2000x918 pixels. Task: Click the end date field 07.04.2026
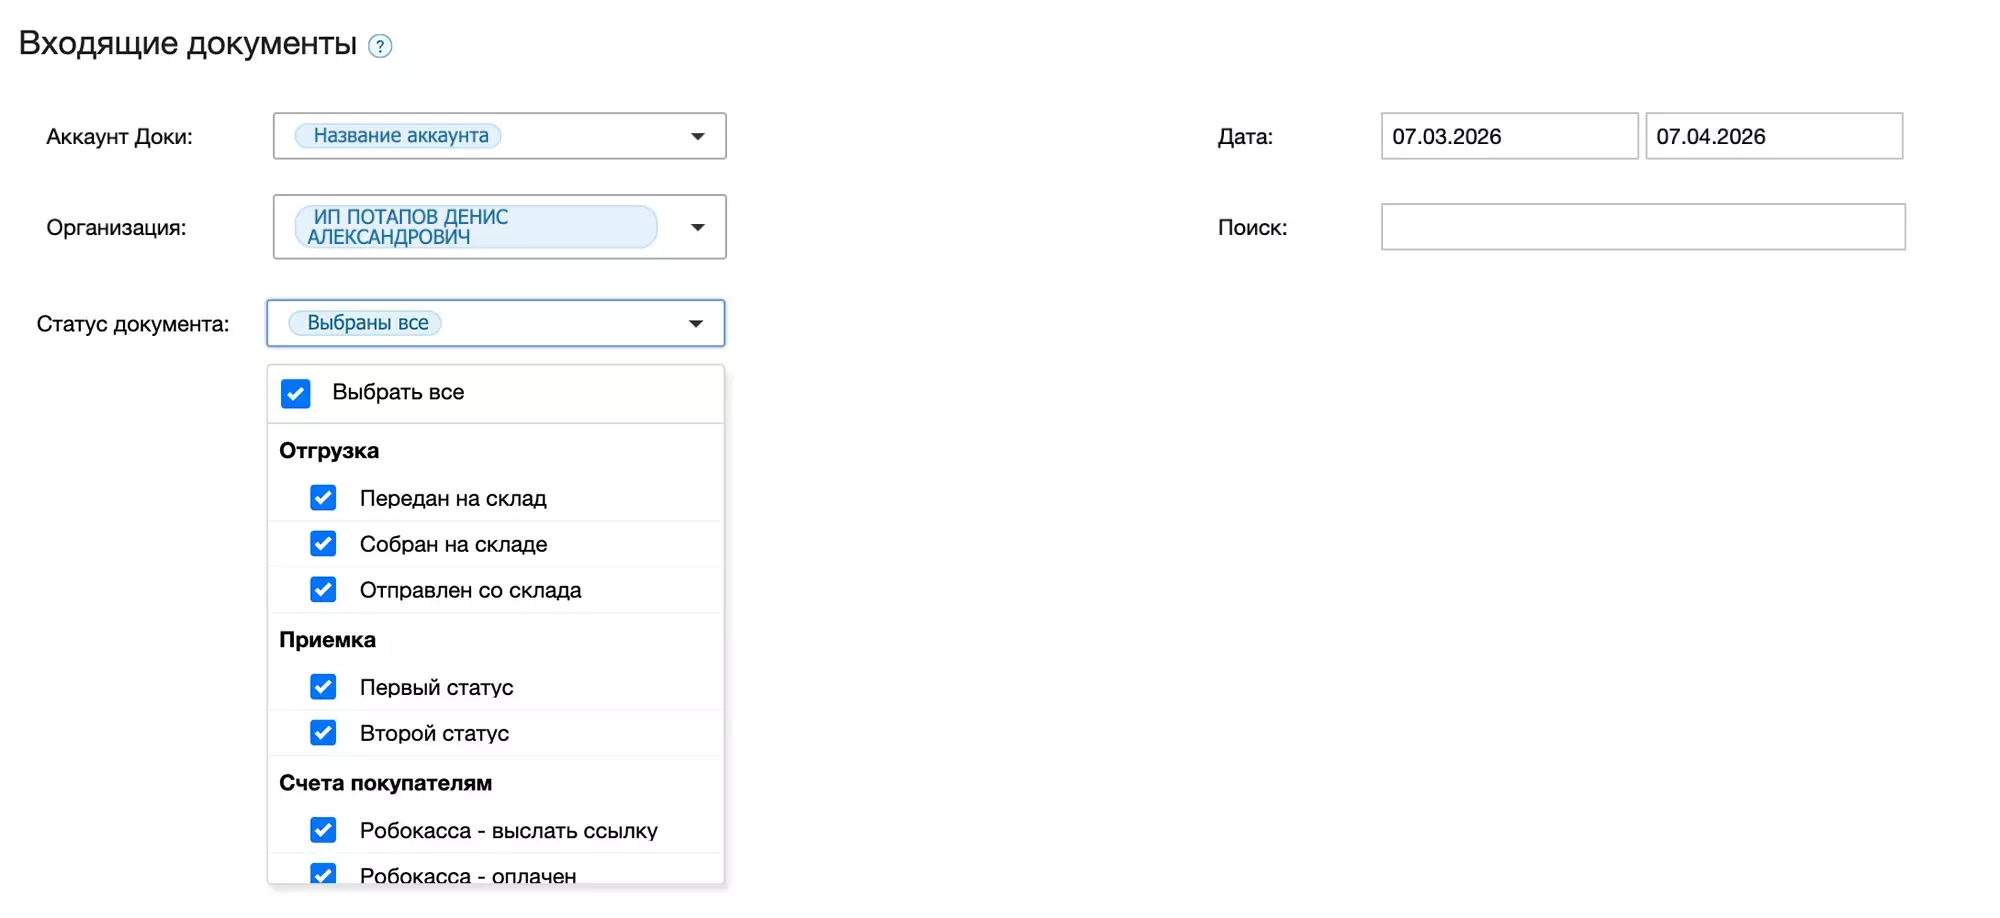[1773, 136]
